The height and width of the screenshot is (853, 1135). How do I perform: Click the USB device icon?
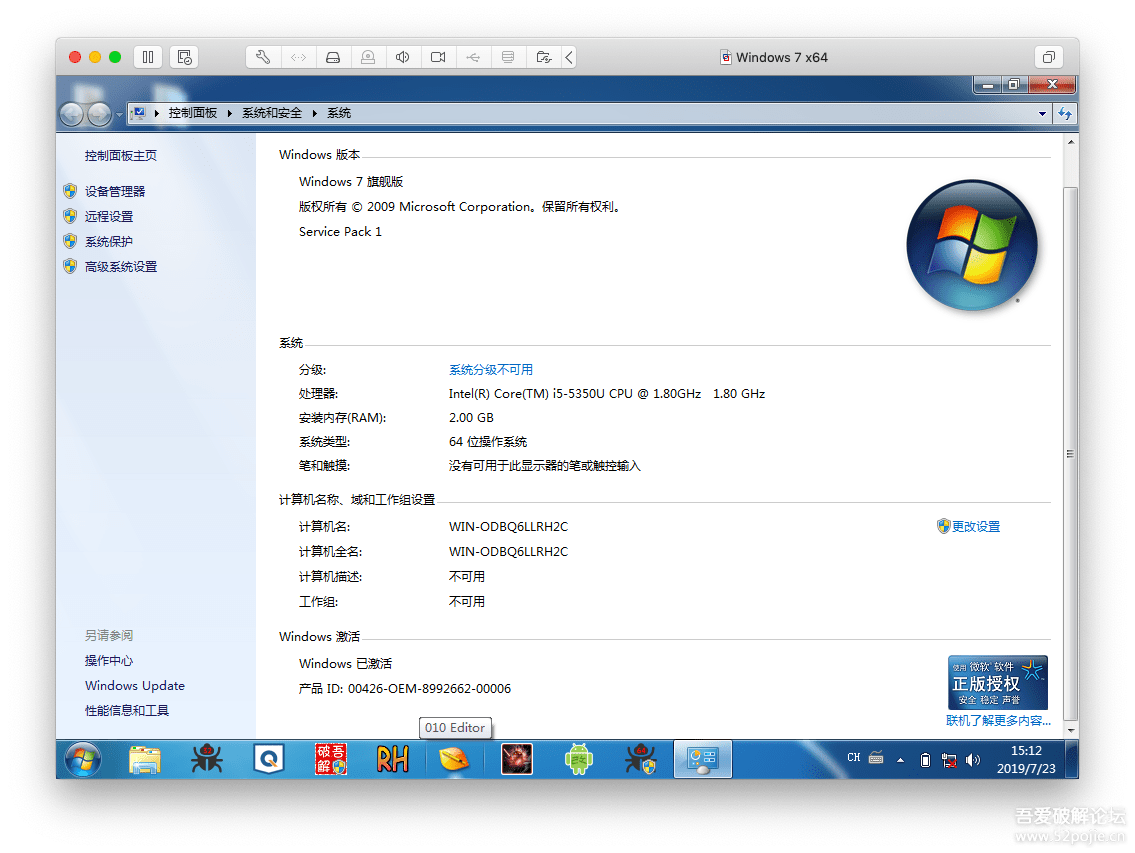click(473, 57)
